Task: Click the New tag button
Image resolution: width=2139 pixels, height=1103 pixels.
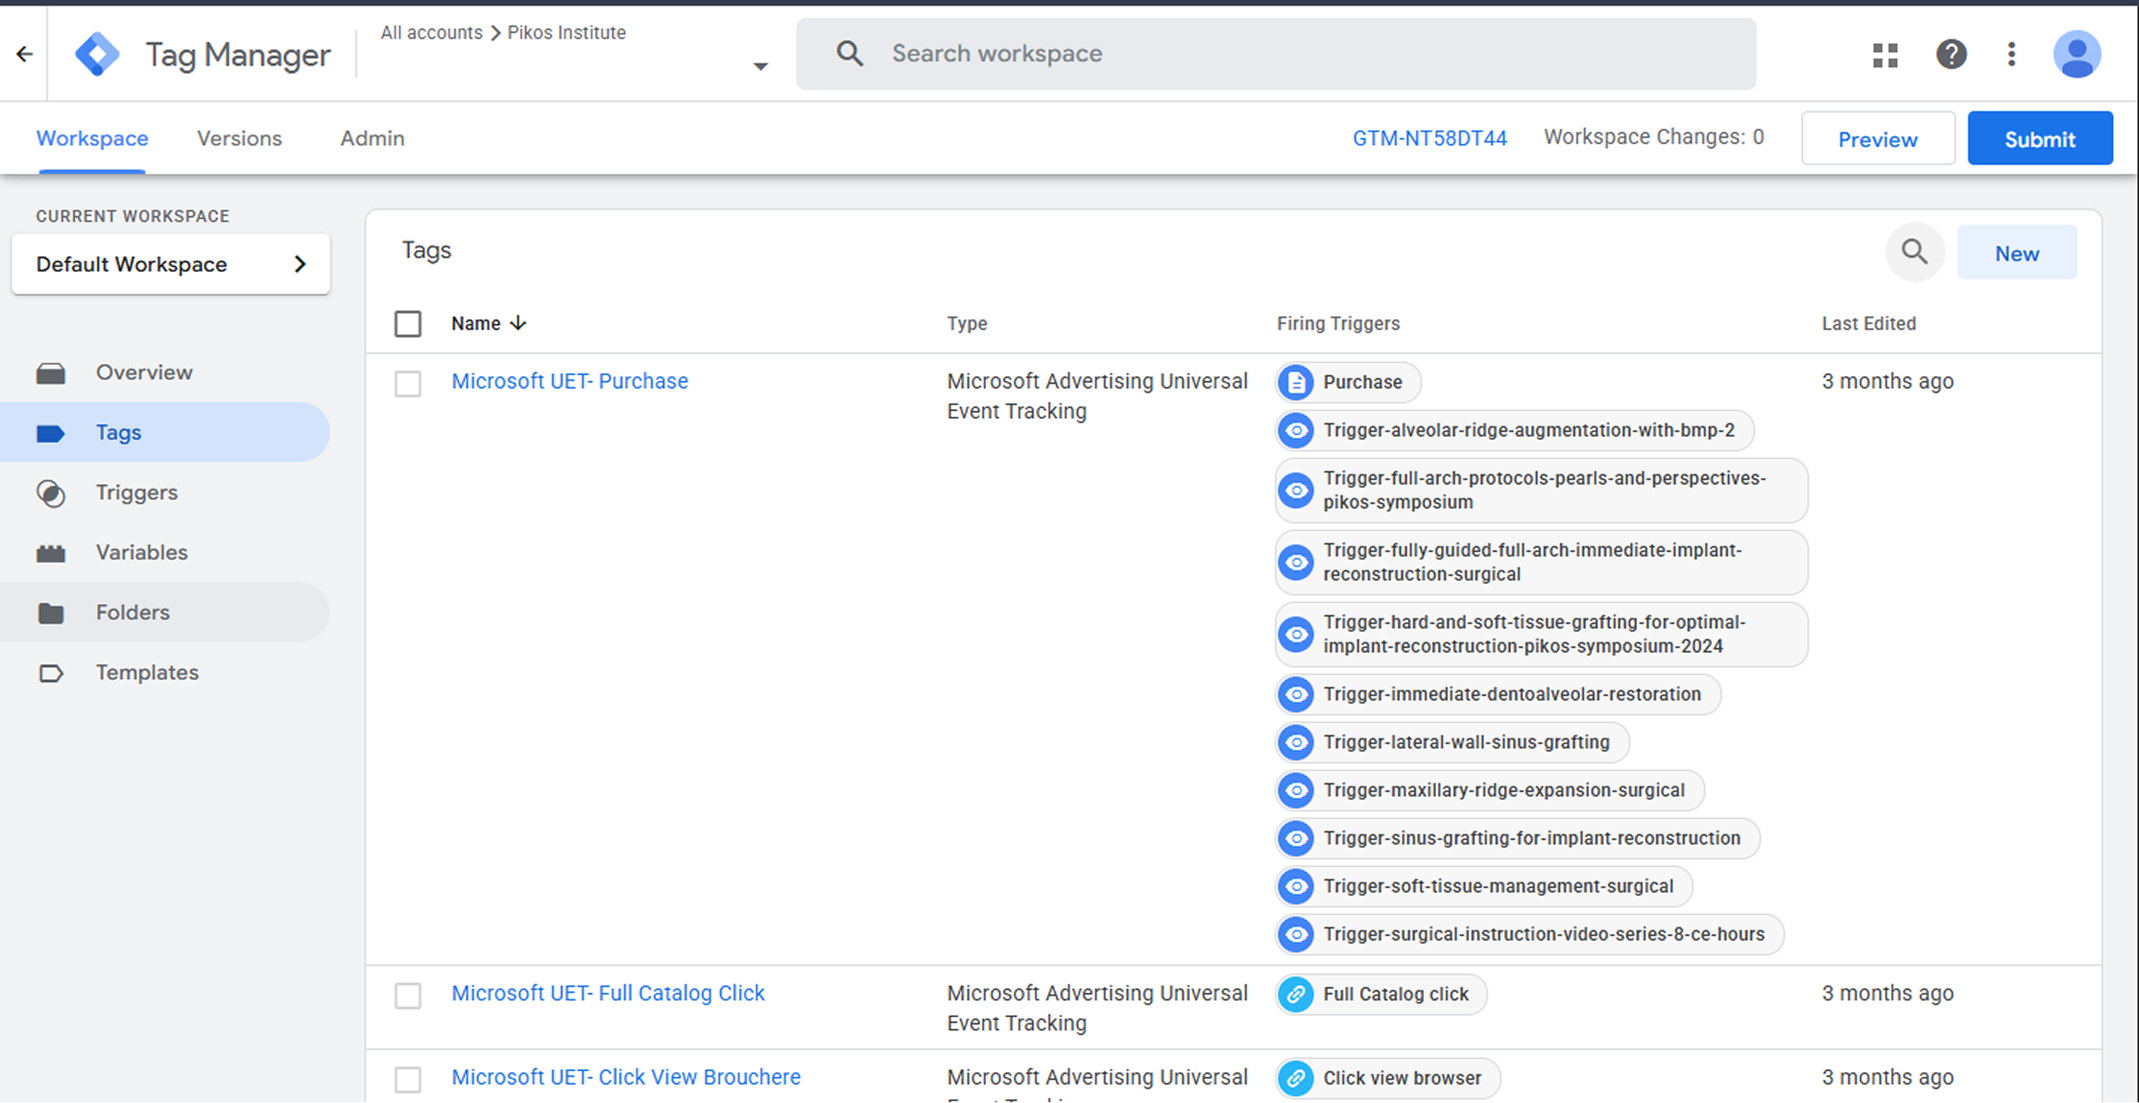Action: tap(2016, 253)
